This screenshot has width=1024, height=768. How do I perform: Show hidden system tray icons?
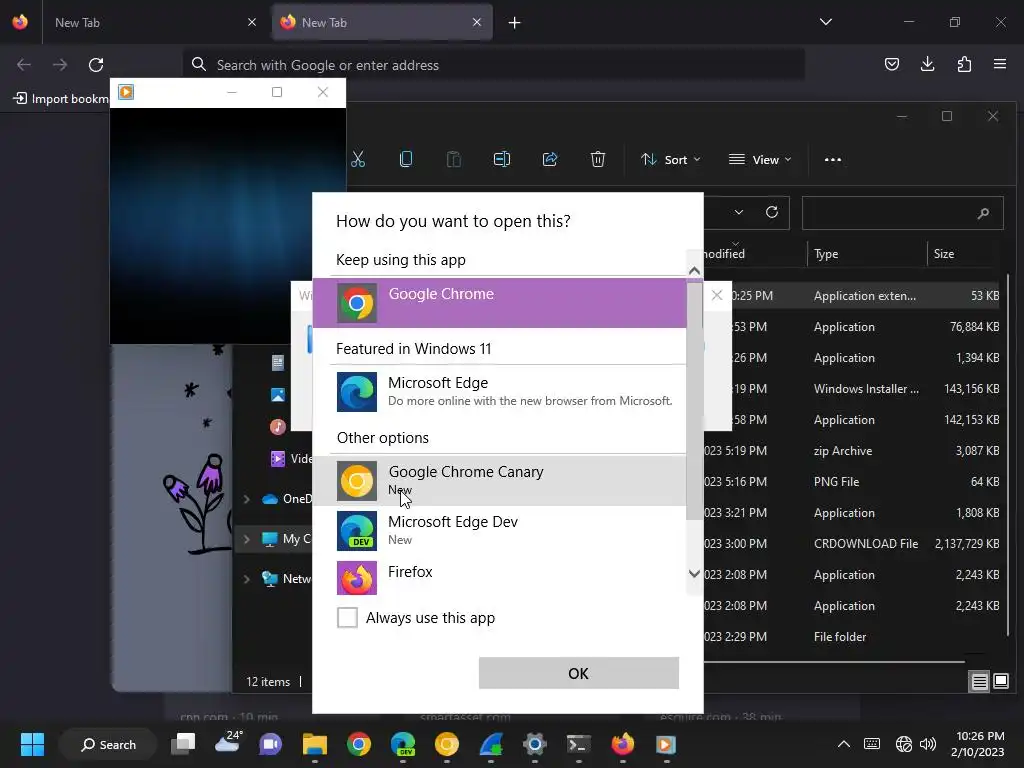(844, 744)
